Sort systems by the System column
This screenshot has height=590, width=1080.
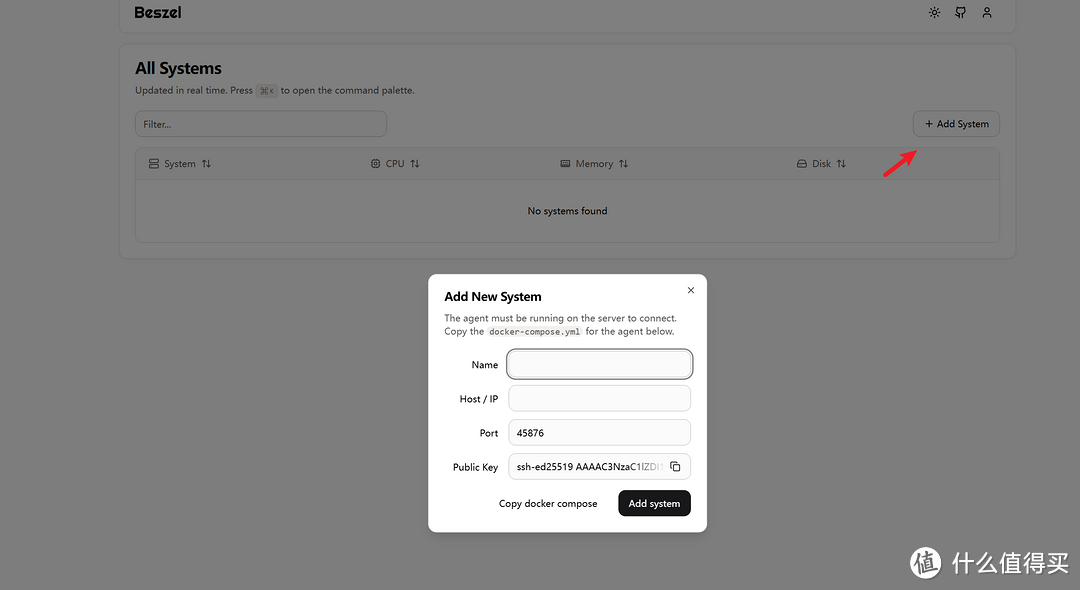[180, 164]
